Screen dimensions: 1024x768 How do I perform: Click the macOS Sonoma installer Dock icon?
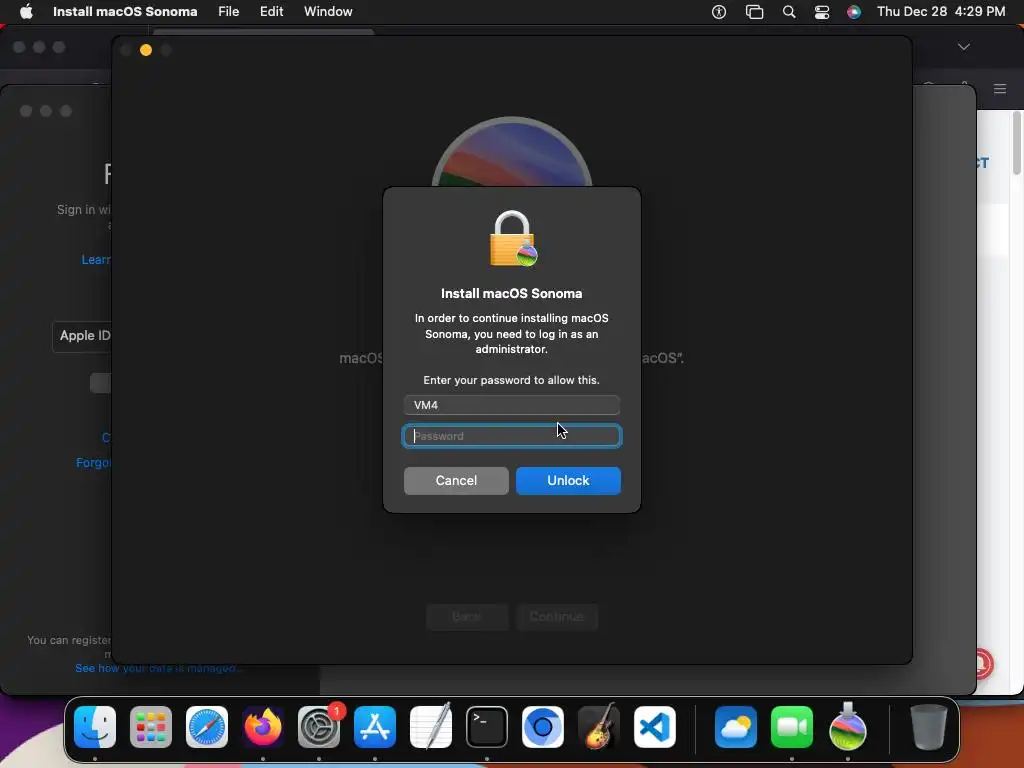coord(848,726)
